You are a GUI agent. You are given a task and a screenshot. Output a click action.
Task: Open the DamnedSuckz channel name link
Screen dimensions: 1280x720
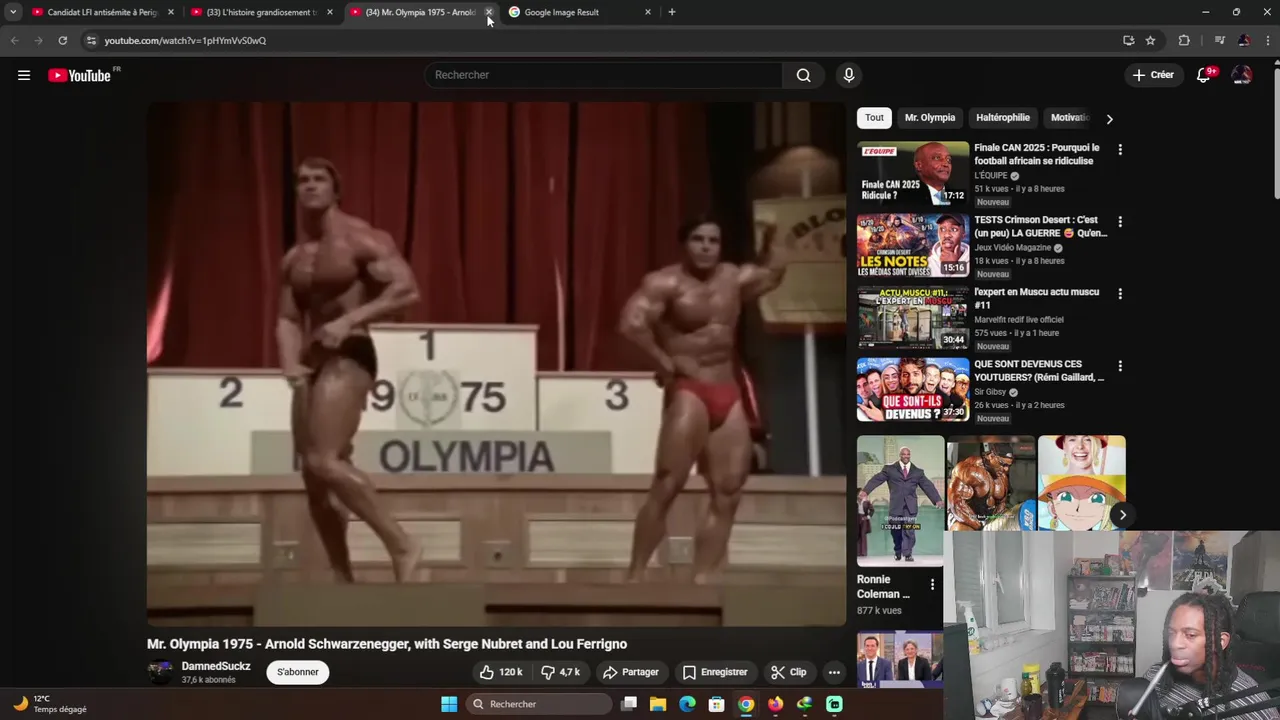(x=216, y=666)
